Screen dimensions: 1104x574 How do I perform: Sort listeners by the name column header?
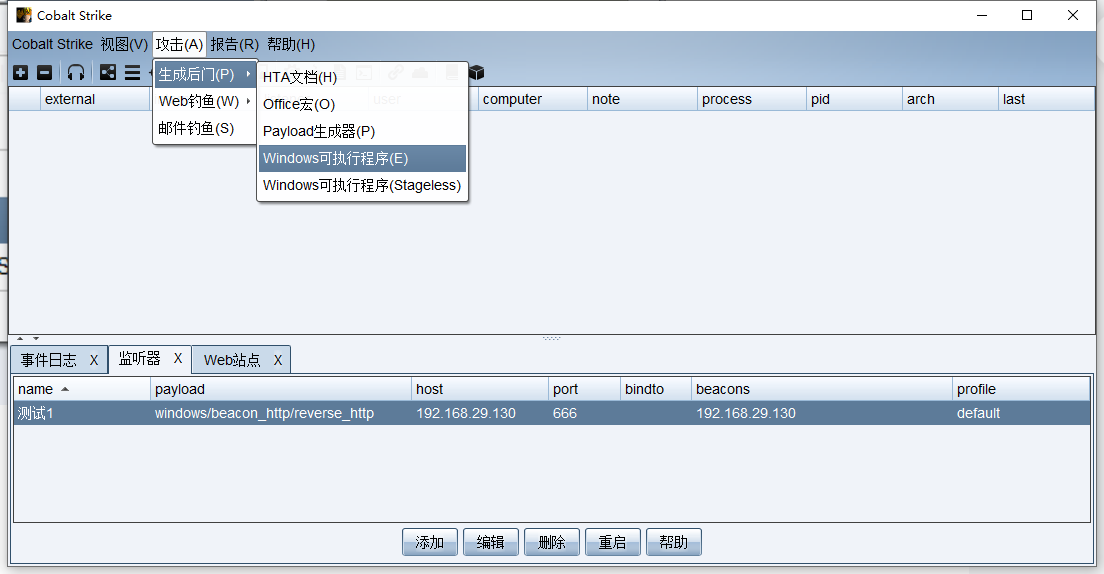(x=82, y=389)
